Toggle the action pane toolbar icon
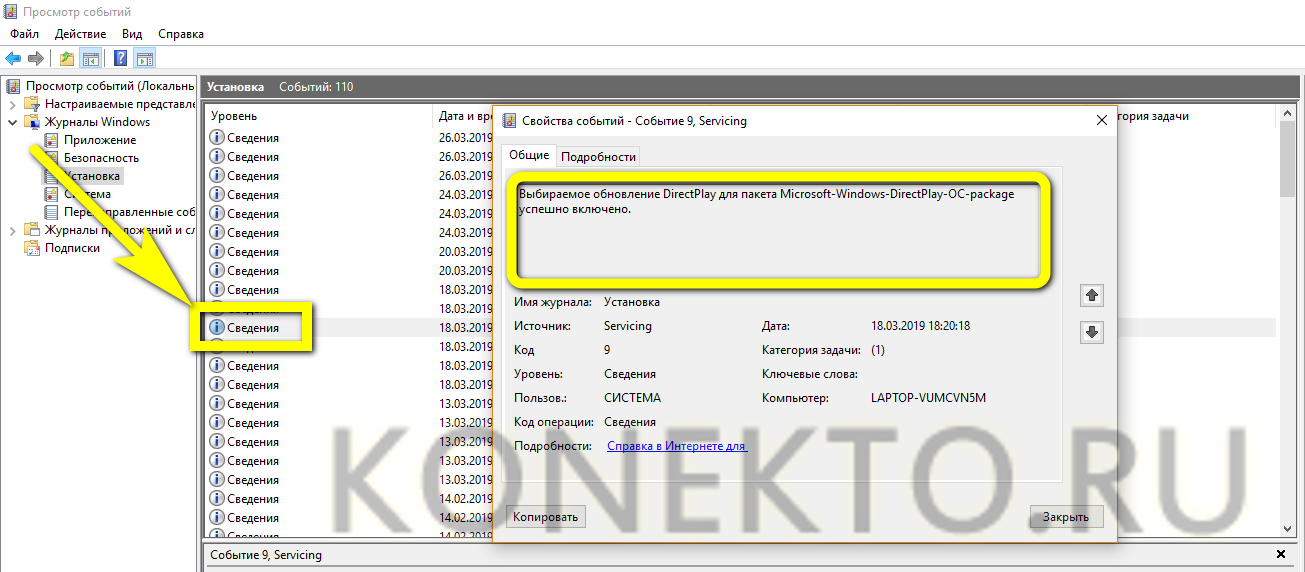1305x572 pixels. pos(144,58)
